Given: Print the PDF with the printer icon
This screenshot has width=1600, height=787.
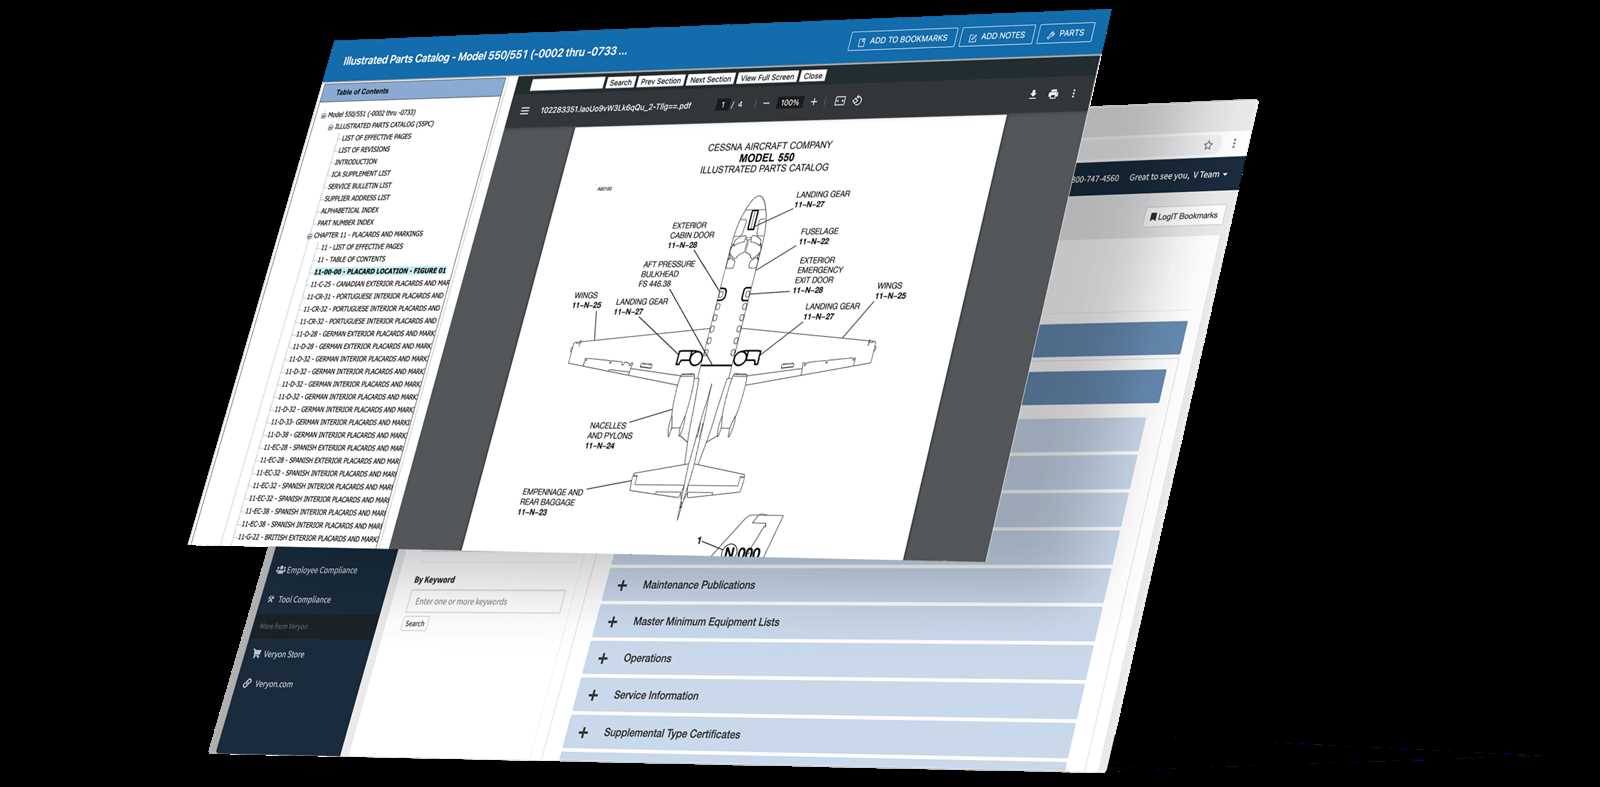Looking at the screenshot, I should 1053,93.
